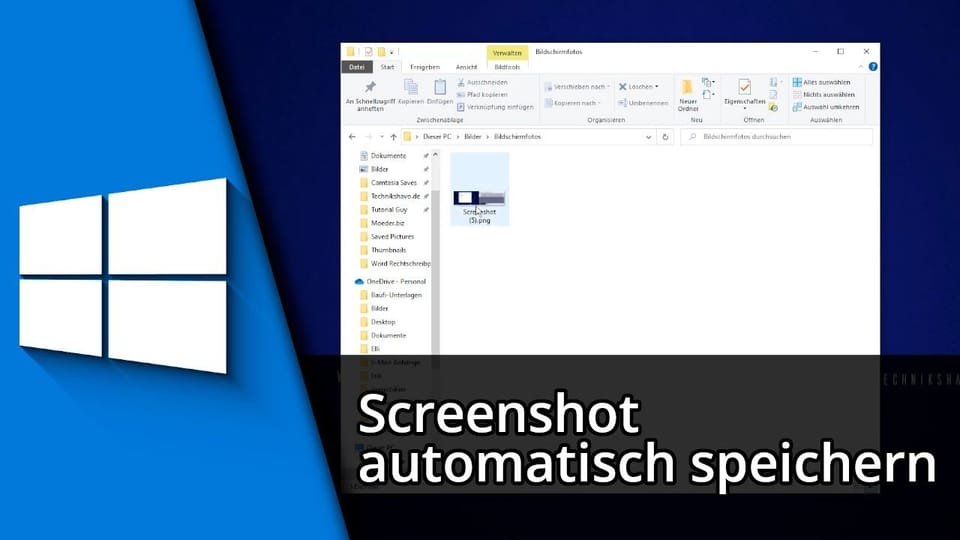
Task: Click the sidebar scroll-up arrow
Action: coord(435,155)
